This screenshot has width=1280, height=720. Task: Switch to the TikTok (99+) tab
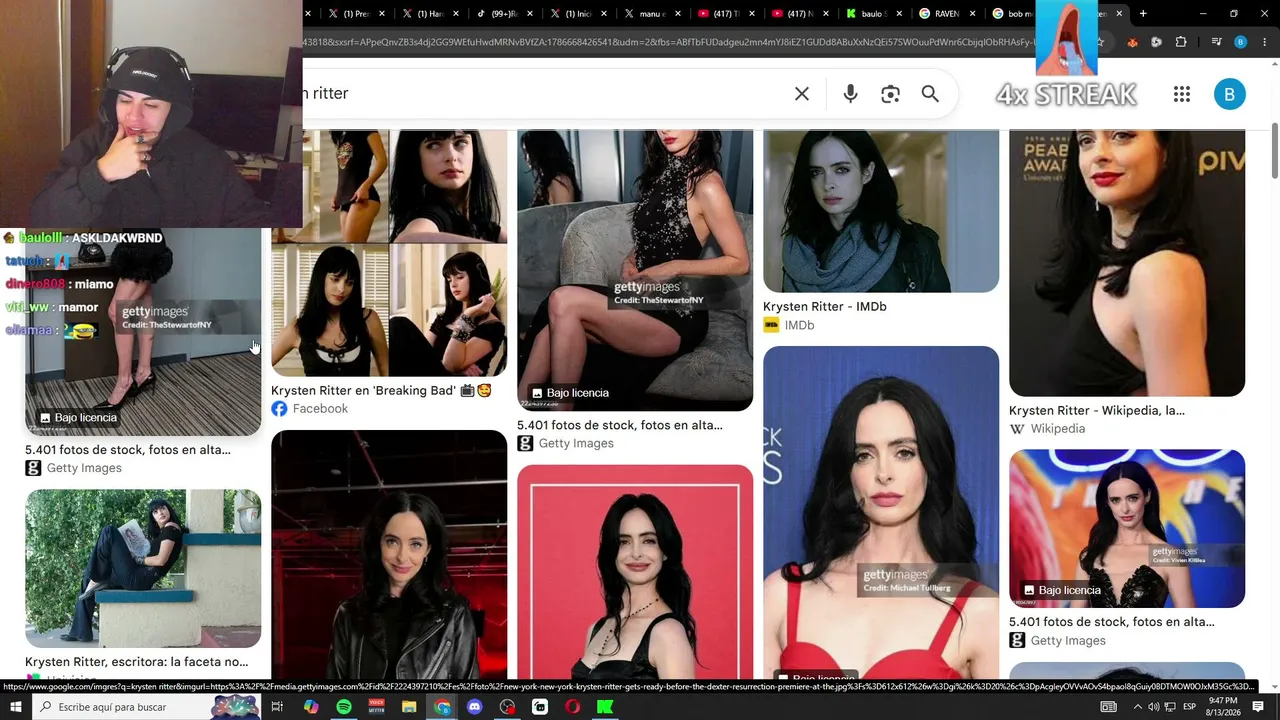coord(505,14)
